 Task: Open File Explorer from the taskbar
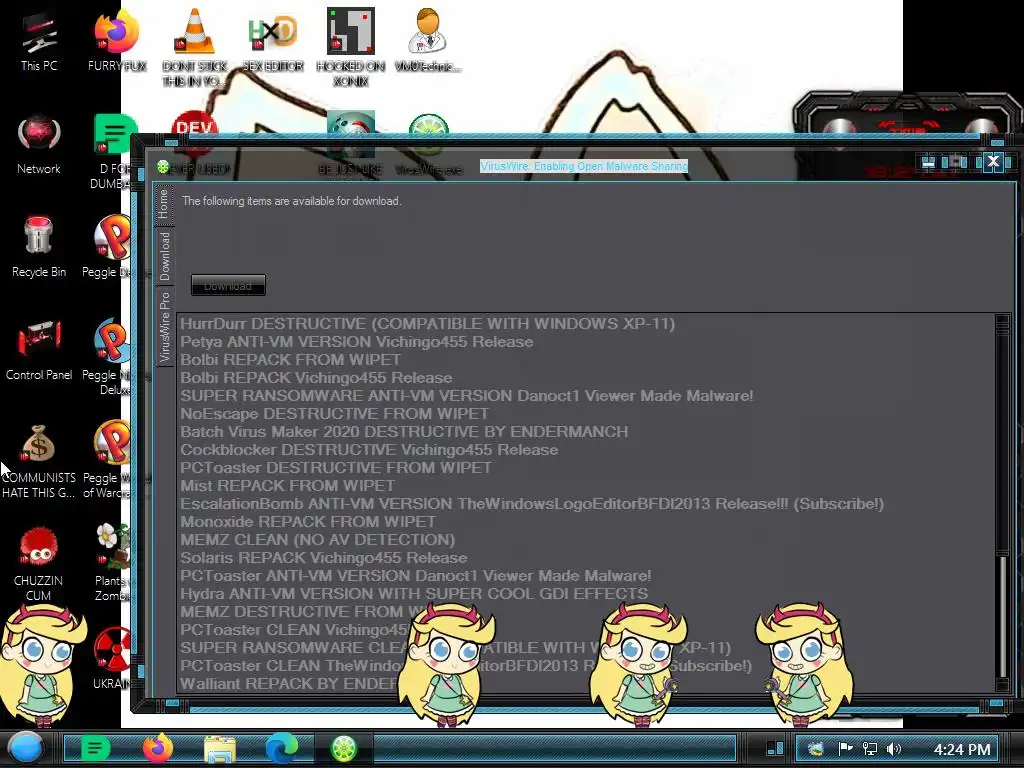coord(219,749)
